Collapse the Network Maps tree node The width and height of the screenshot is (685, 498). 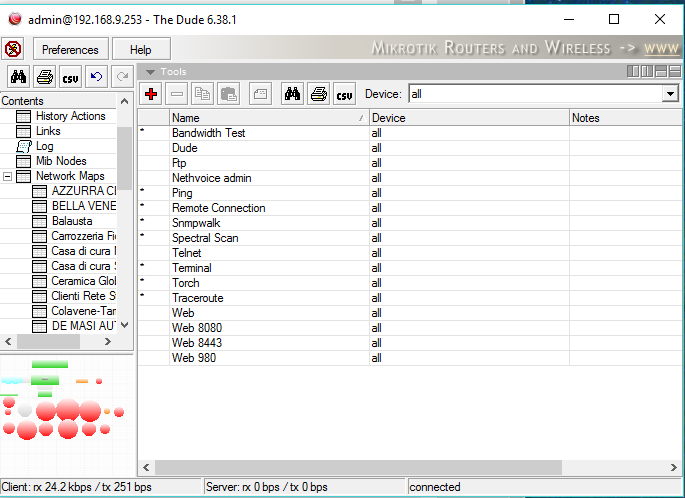point(7,176)
